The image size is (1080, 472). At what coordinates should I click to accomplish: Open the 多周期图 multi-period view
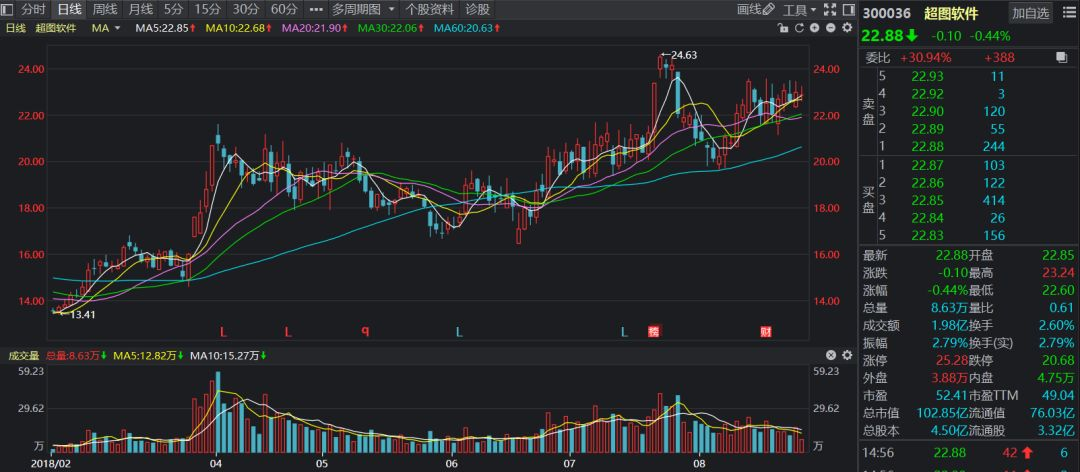356,10
